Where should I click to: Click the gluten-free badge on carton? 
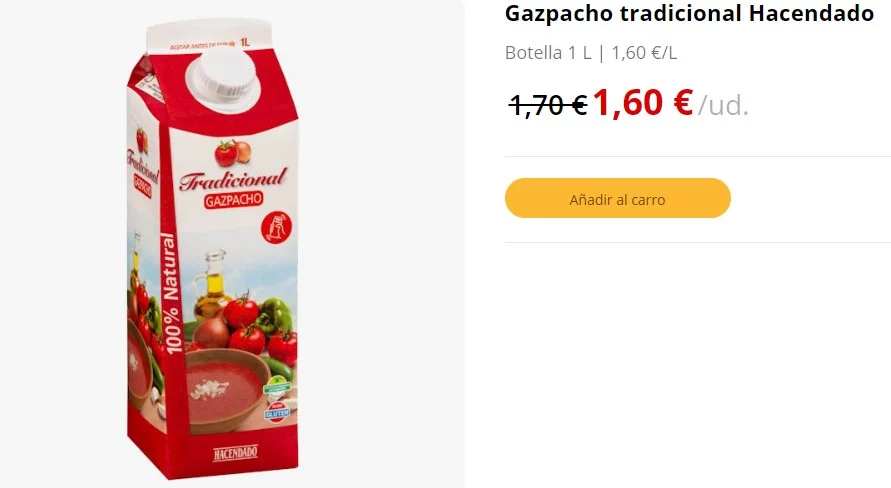[x=277, y=412]
